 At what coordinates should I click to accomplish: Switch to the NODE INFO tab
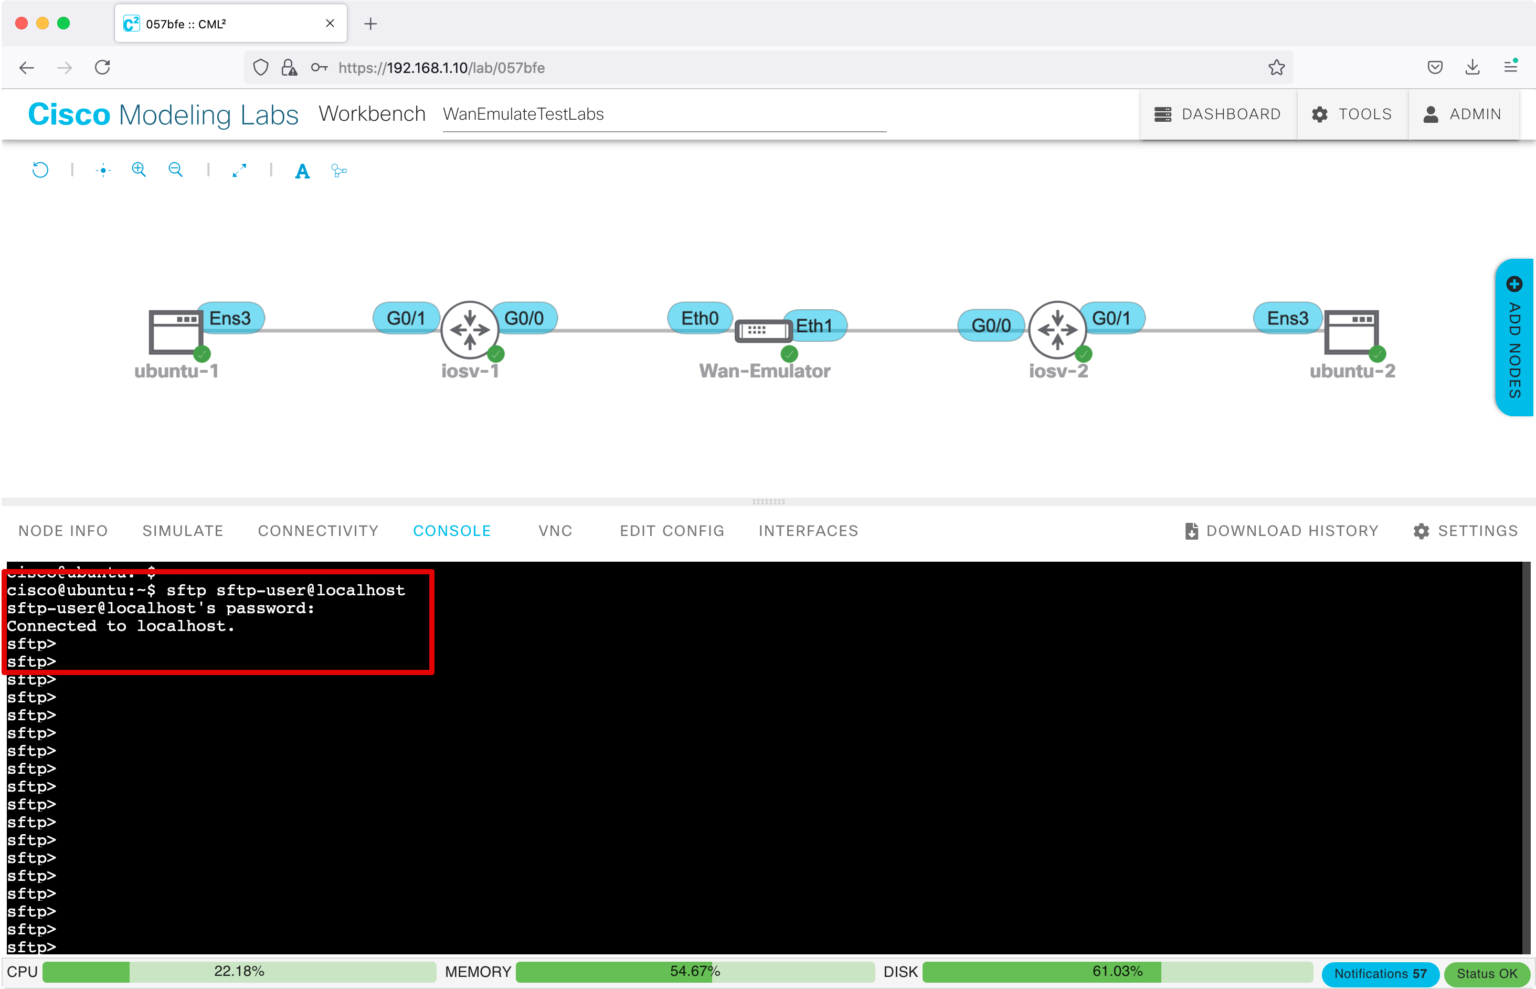click(x=63, y=531)
